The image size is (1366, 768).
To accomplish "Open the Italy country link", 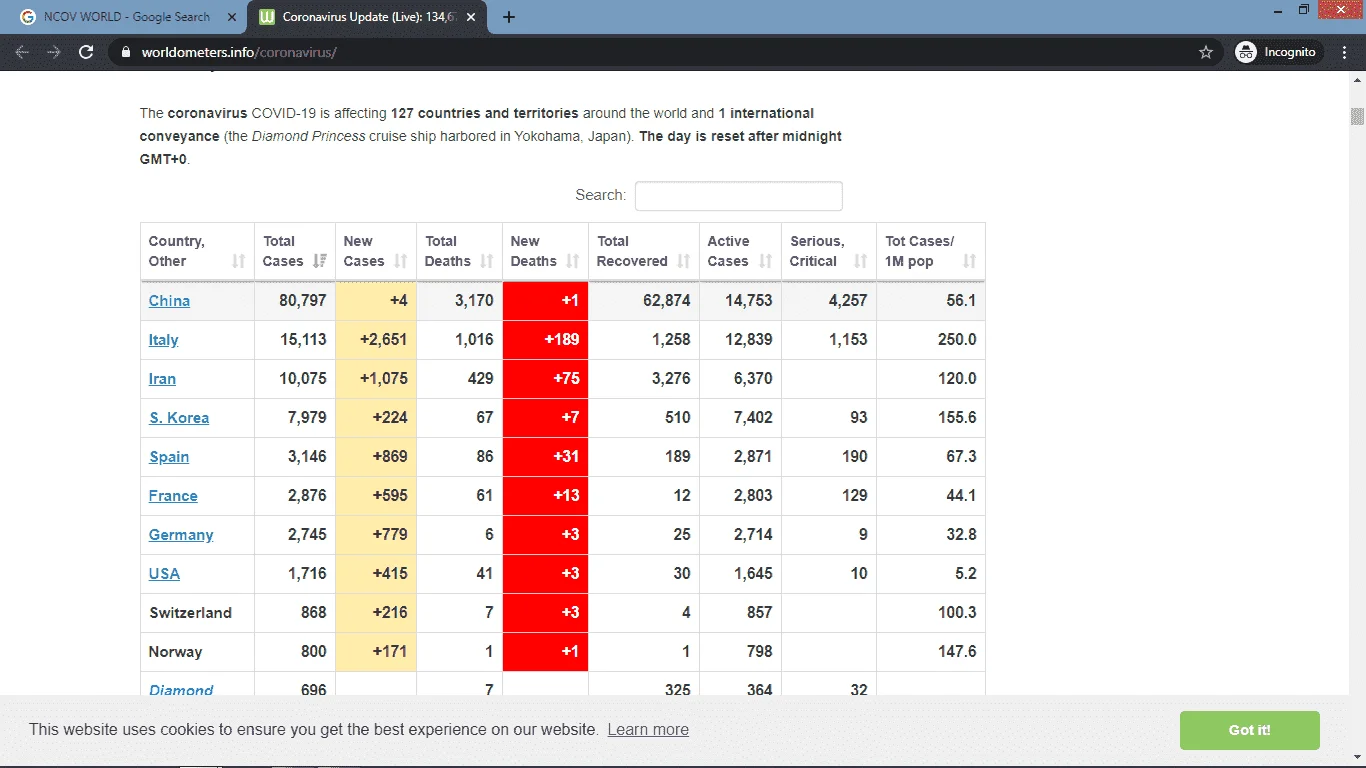I will pos(163,339).
